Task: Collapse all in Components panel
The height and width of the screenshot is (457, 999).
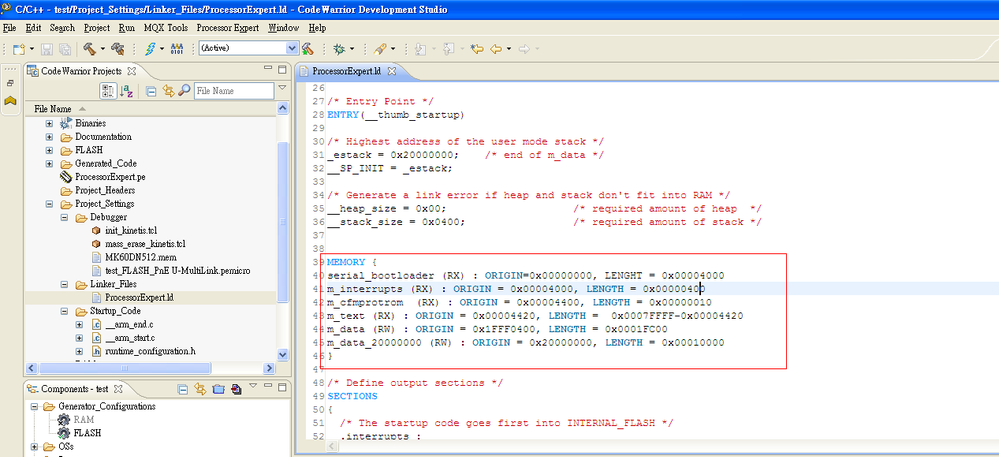Action: point(183,389)
